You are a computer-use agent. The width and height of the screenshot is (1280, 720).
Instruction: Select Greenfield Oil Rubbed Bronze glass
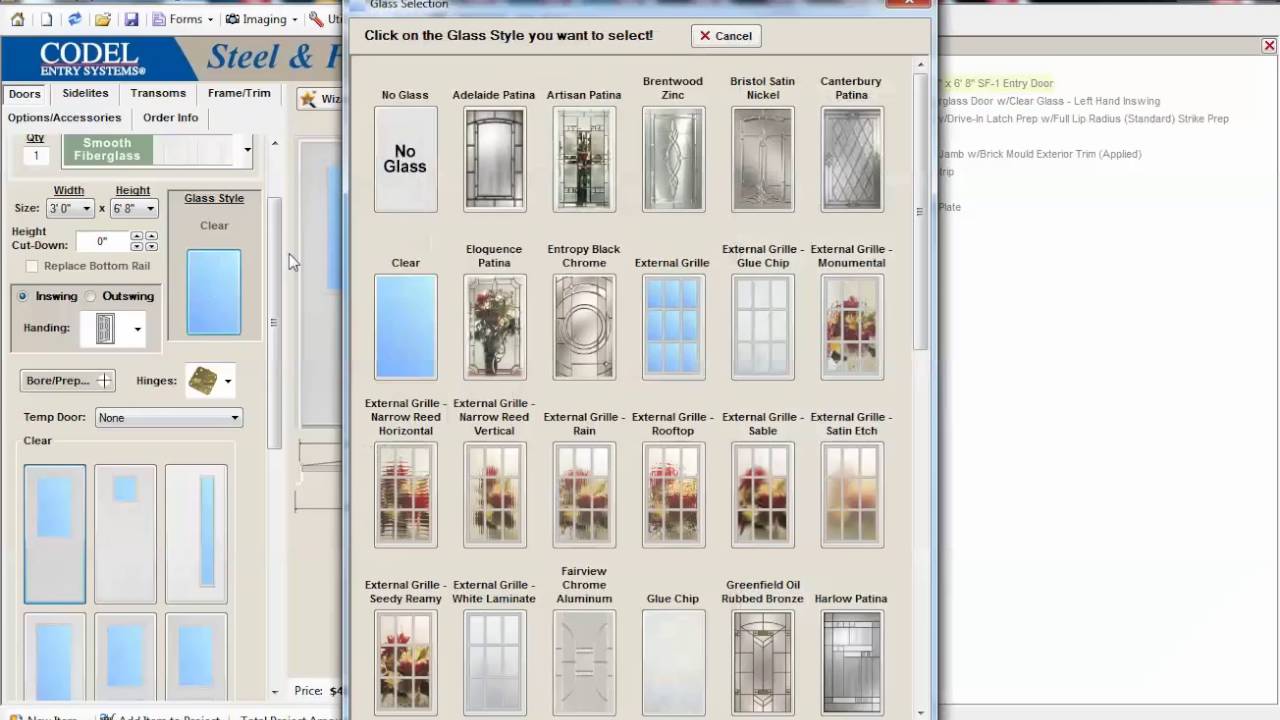pyautogui.click(x=762, y=663)
